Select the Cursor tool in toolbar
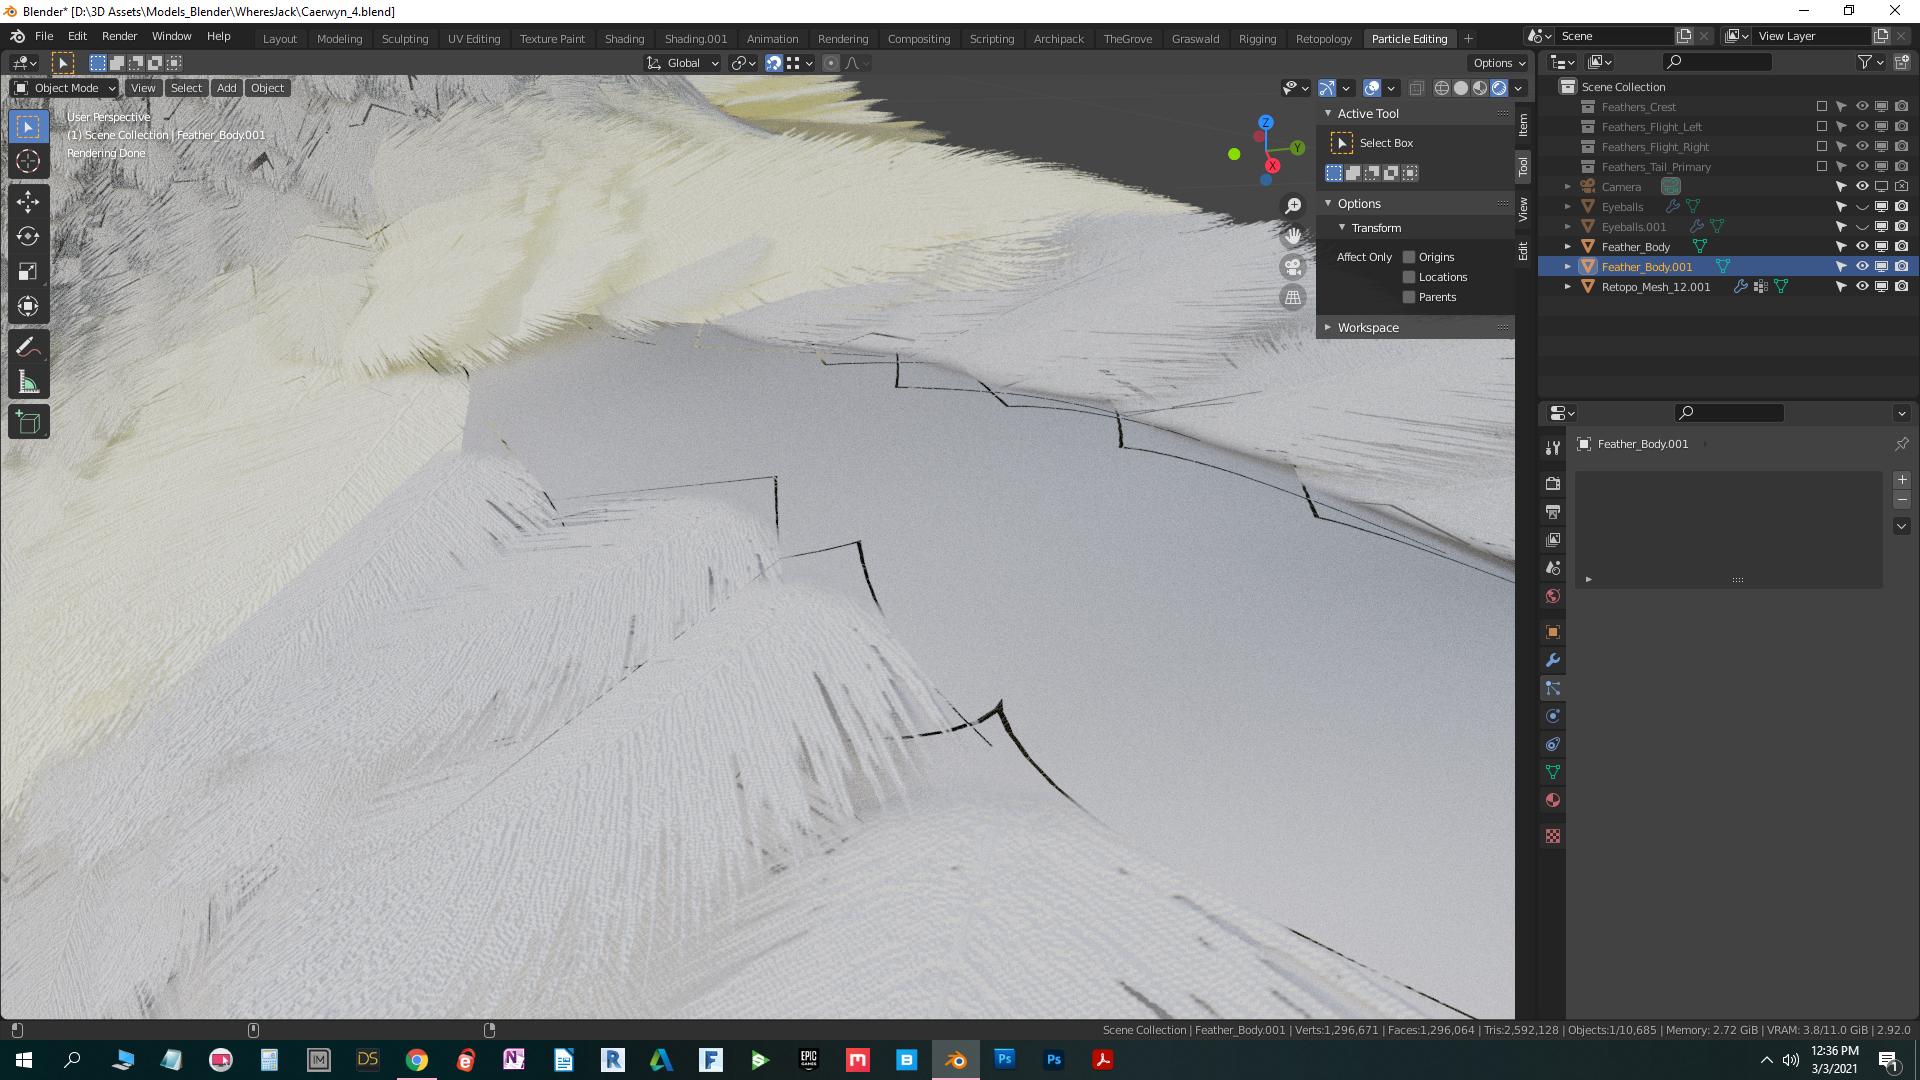 coord(28,162)
